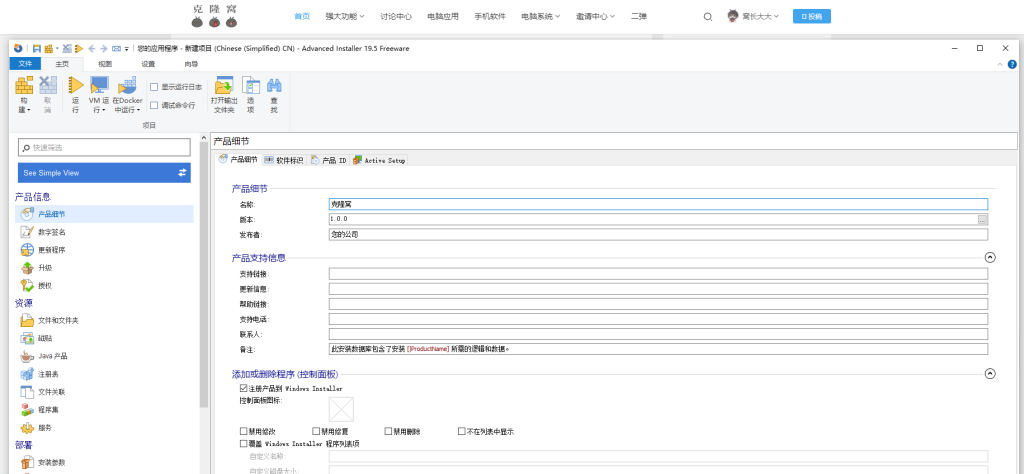Open the 文件 ribbon tab
1024x474 pixels.
[x=25, y=64]
